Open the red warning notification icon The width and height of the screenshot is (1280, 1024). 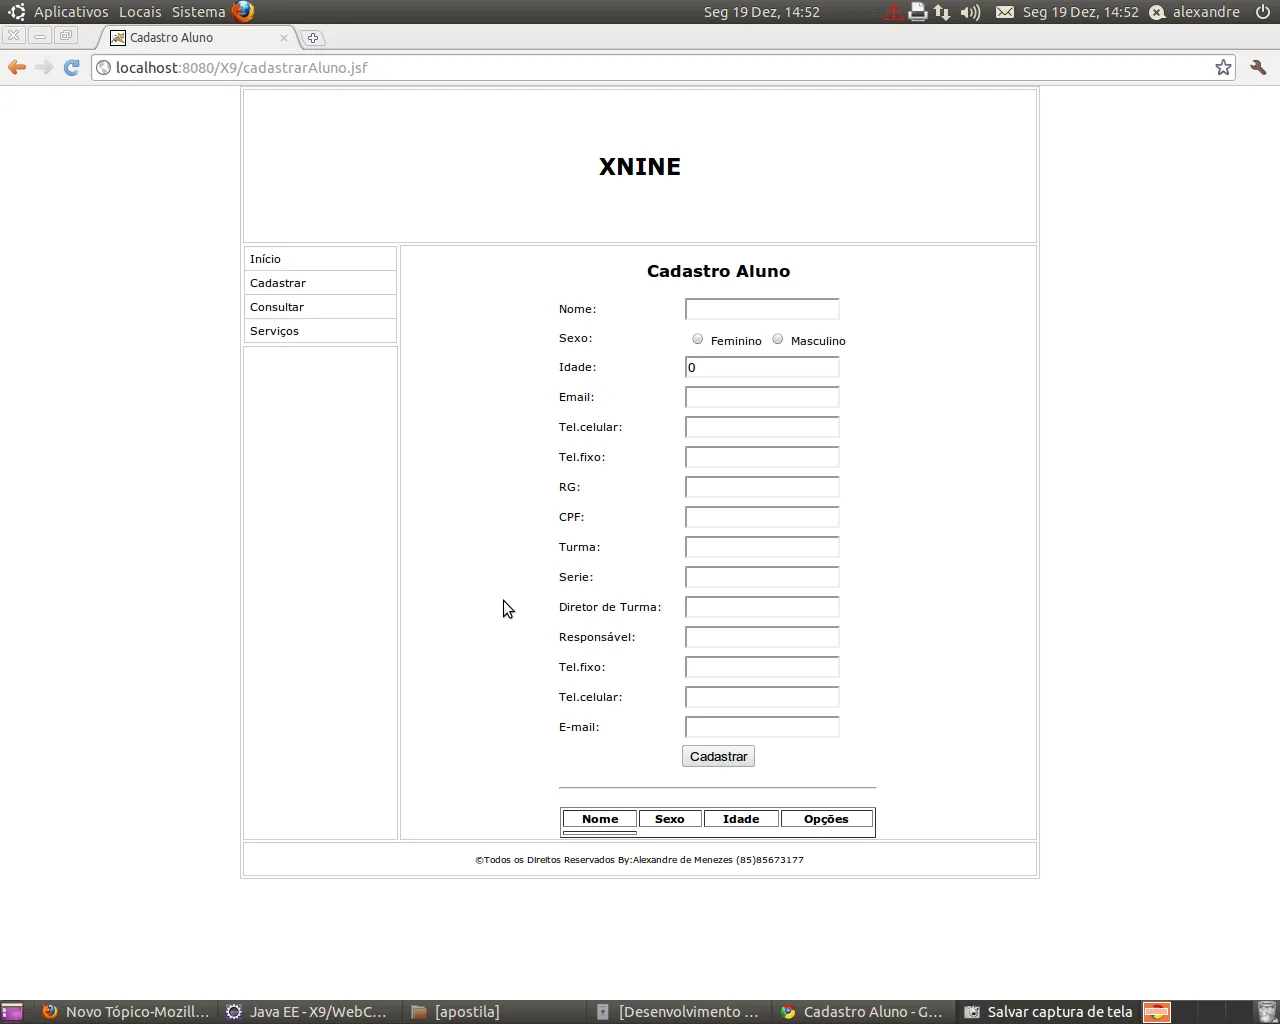point(893,12)
